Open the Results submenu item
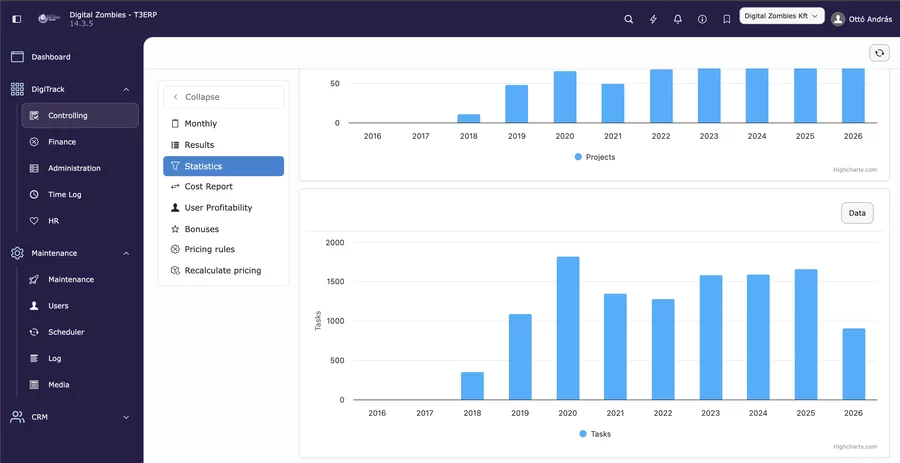900x463 pixels. (223, 145)
